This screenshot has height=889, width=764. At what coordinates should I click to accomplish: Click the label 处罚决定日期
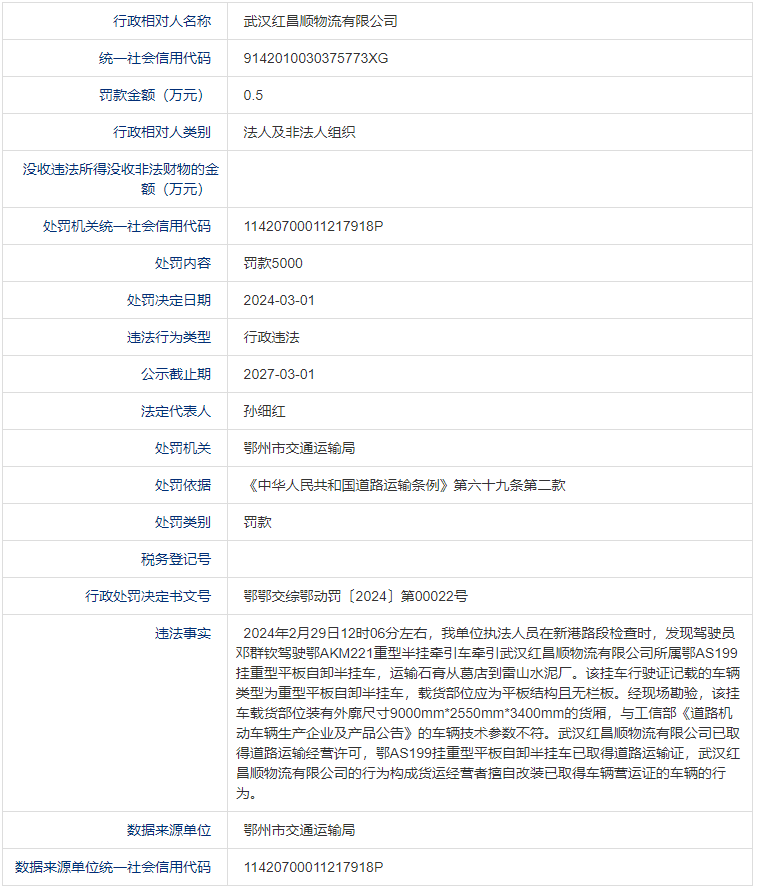[x=168, y=300]
